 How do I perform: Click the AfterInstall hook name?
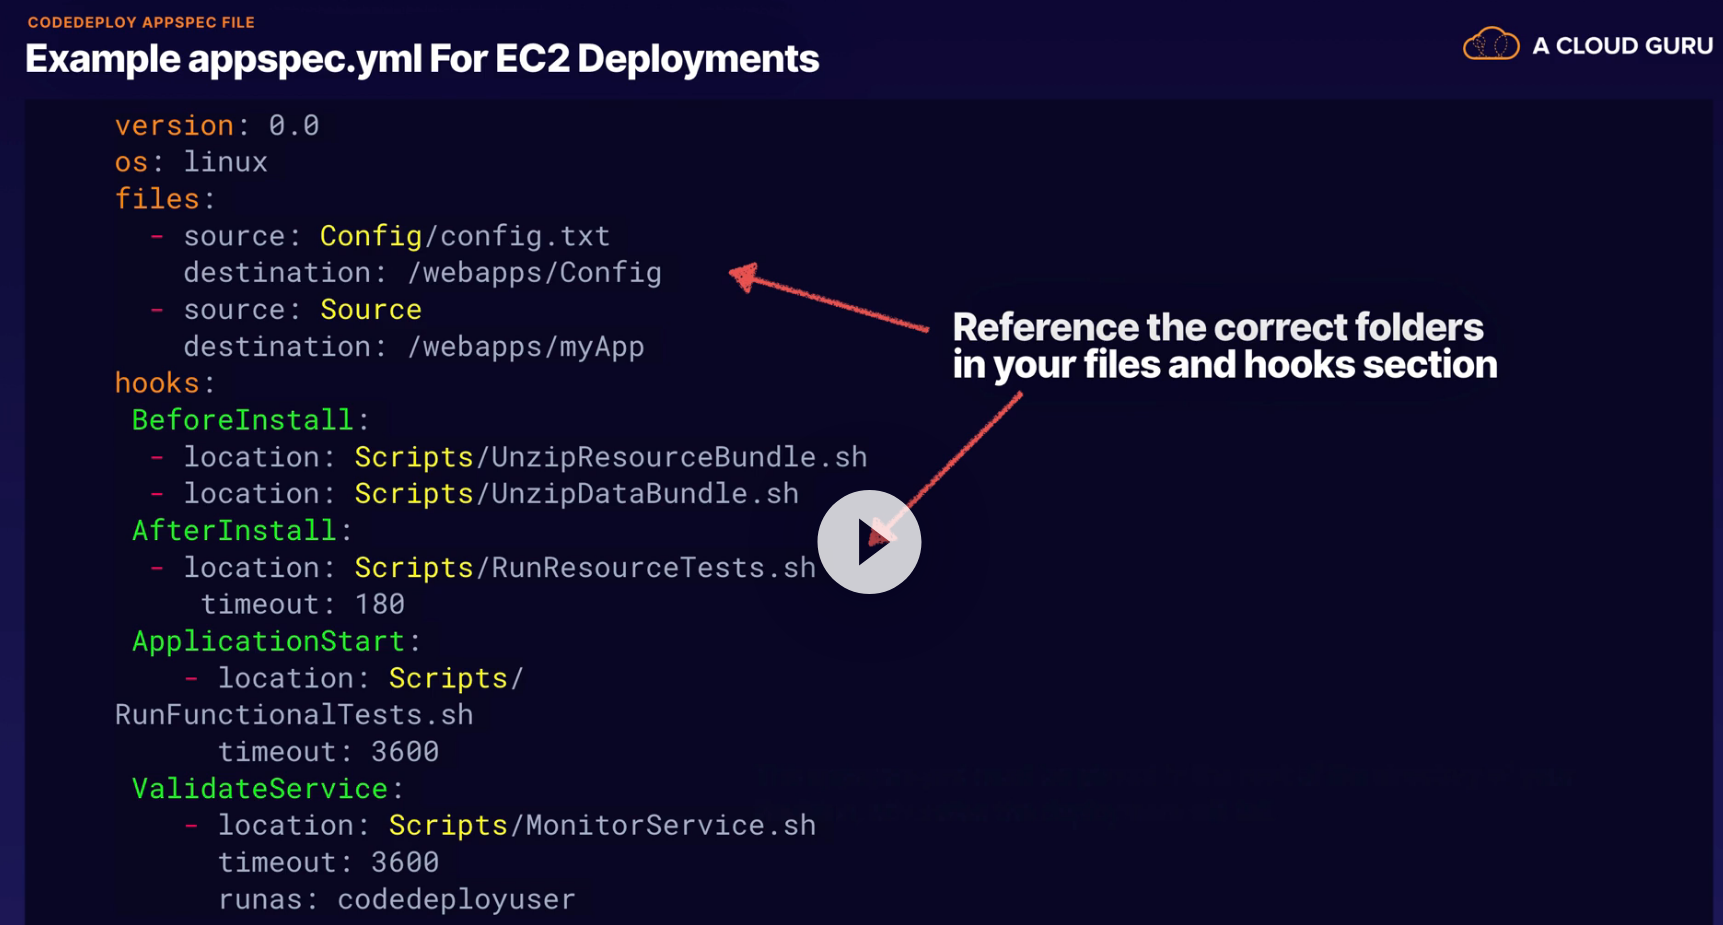point(234,531)
